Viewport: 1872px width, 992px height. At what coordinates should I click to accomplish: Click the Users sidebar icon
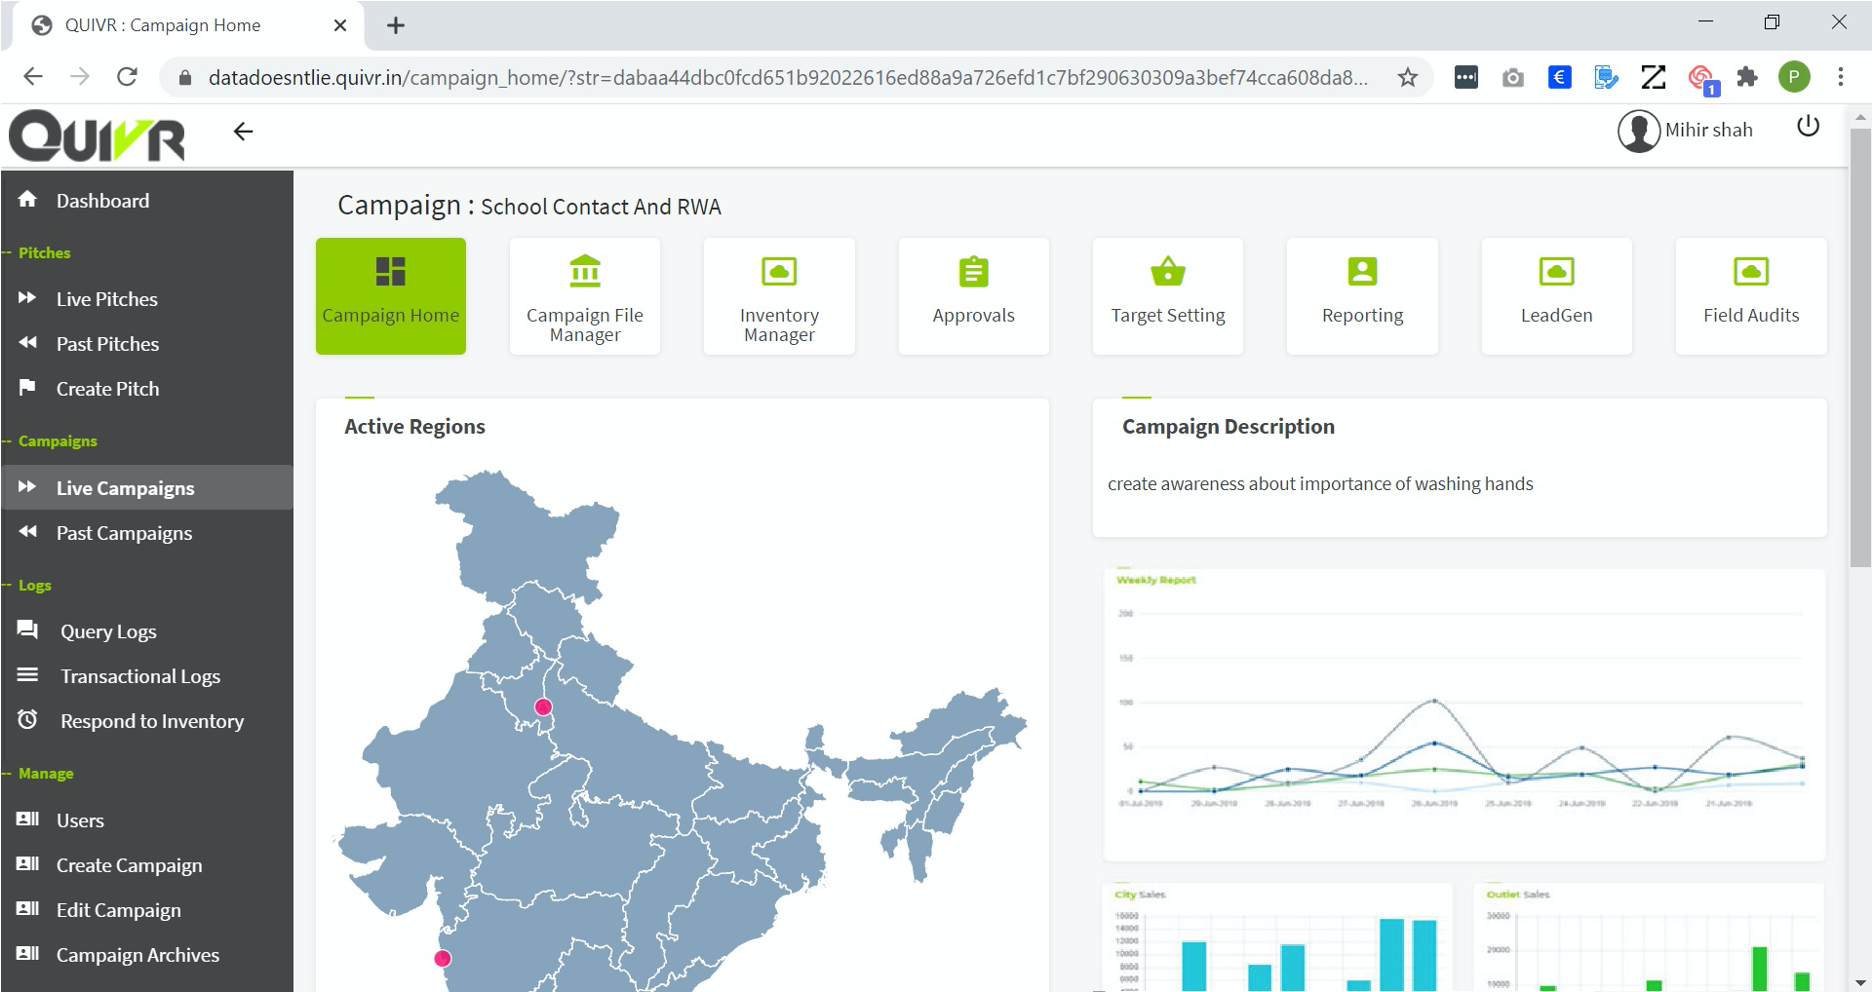pos(27,818)
